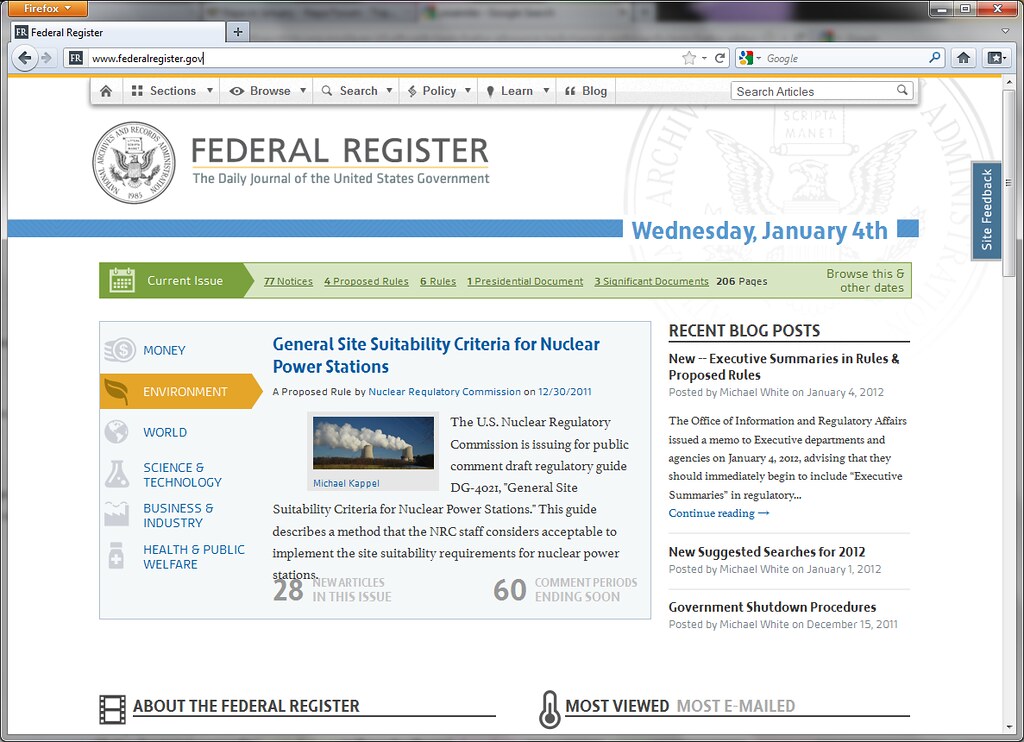This screenshot has width=1024, height=742.
Task: Bookmark this page with the star icon
Action: pyautogui.click(x=689, y=58)
